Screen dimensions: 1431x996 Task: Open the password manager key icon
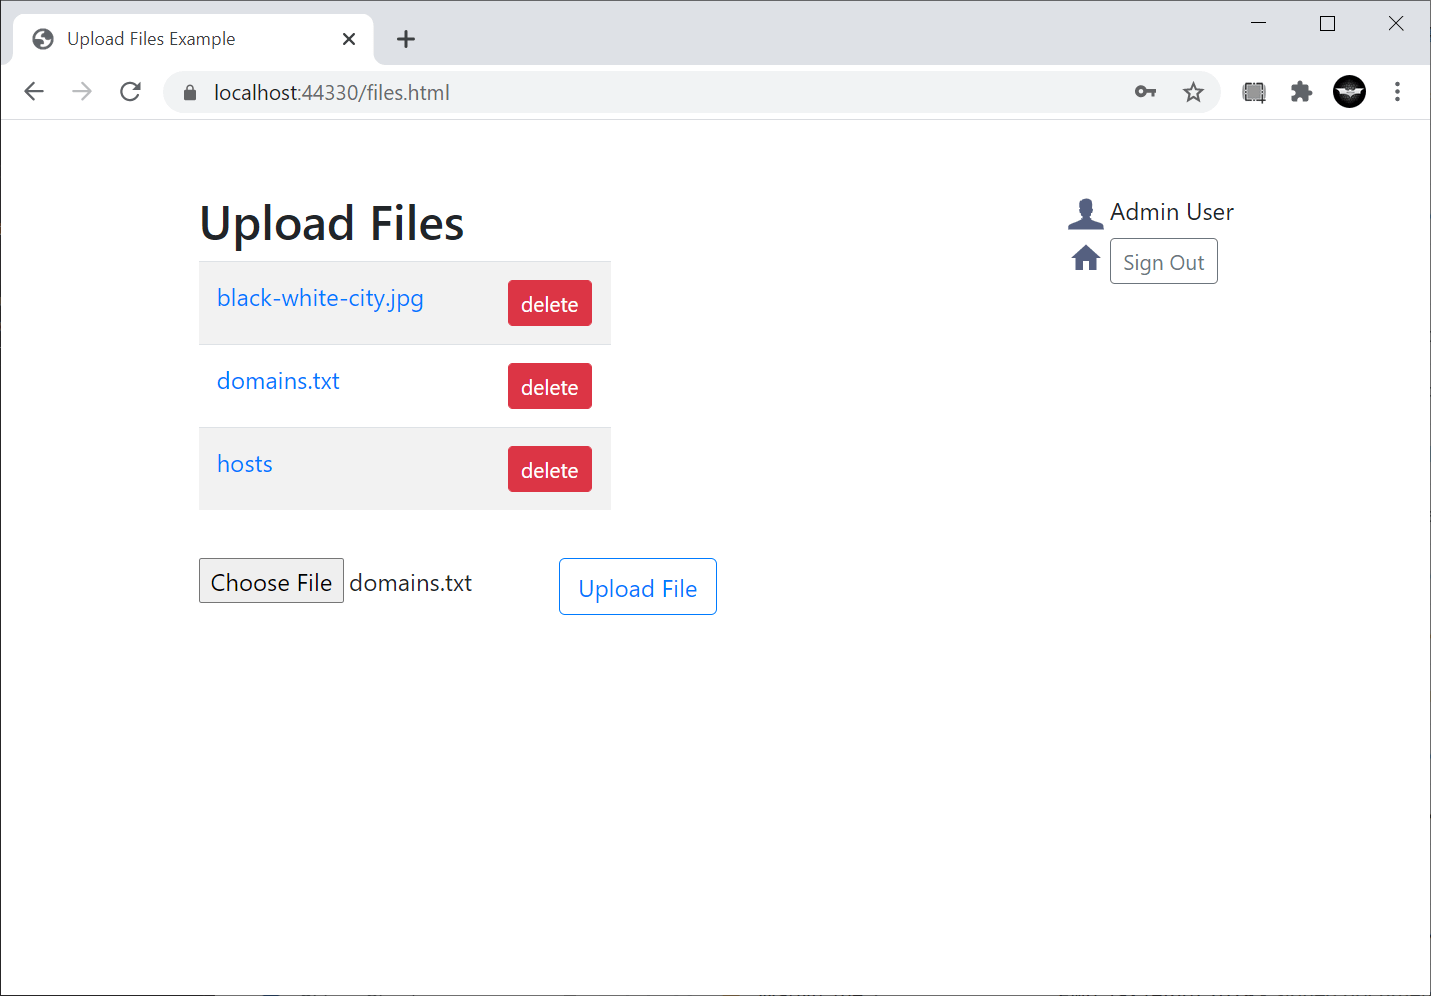(1145, 91)
